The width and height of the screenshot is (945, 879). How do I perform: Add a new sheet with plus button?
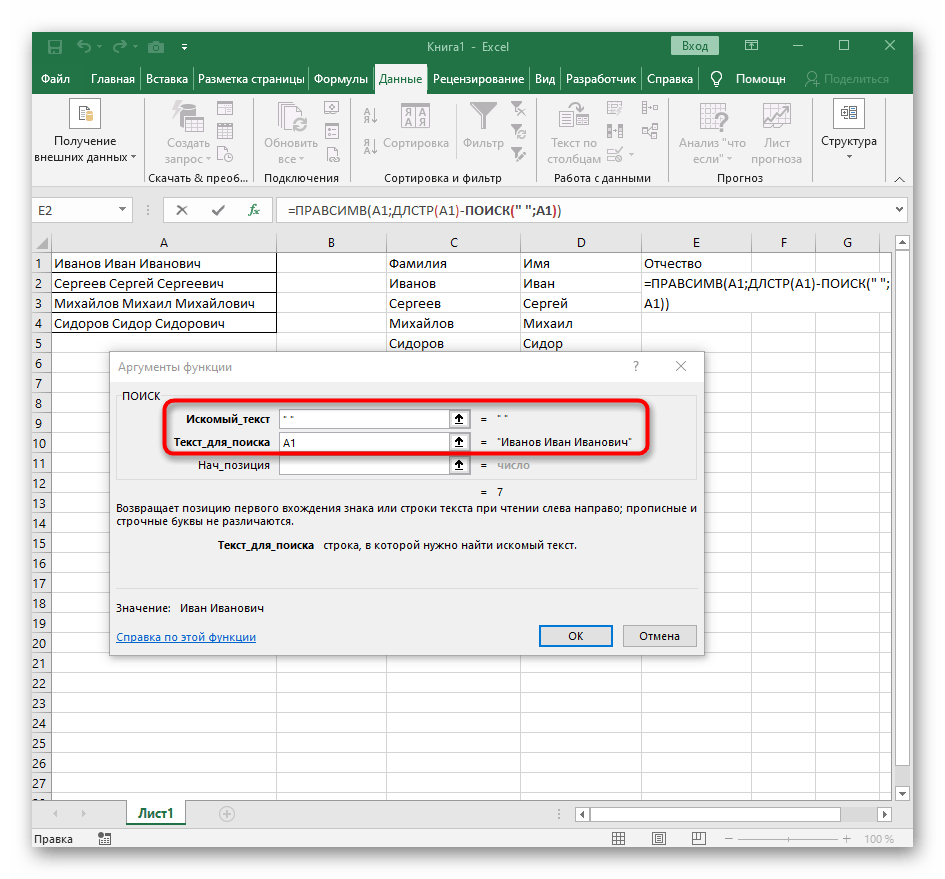tap(226, 814)
